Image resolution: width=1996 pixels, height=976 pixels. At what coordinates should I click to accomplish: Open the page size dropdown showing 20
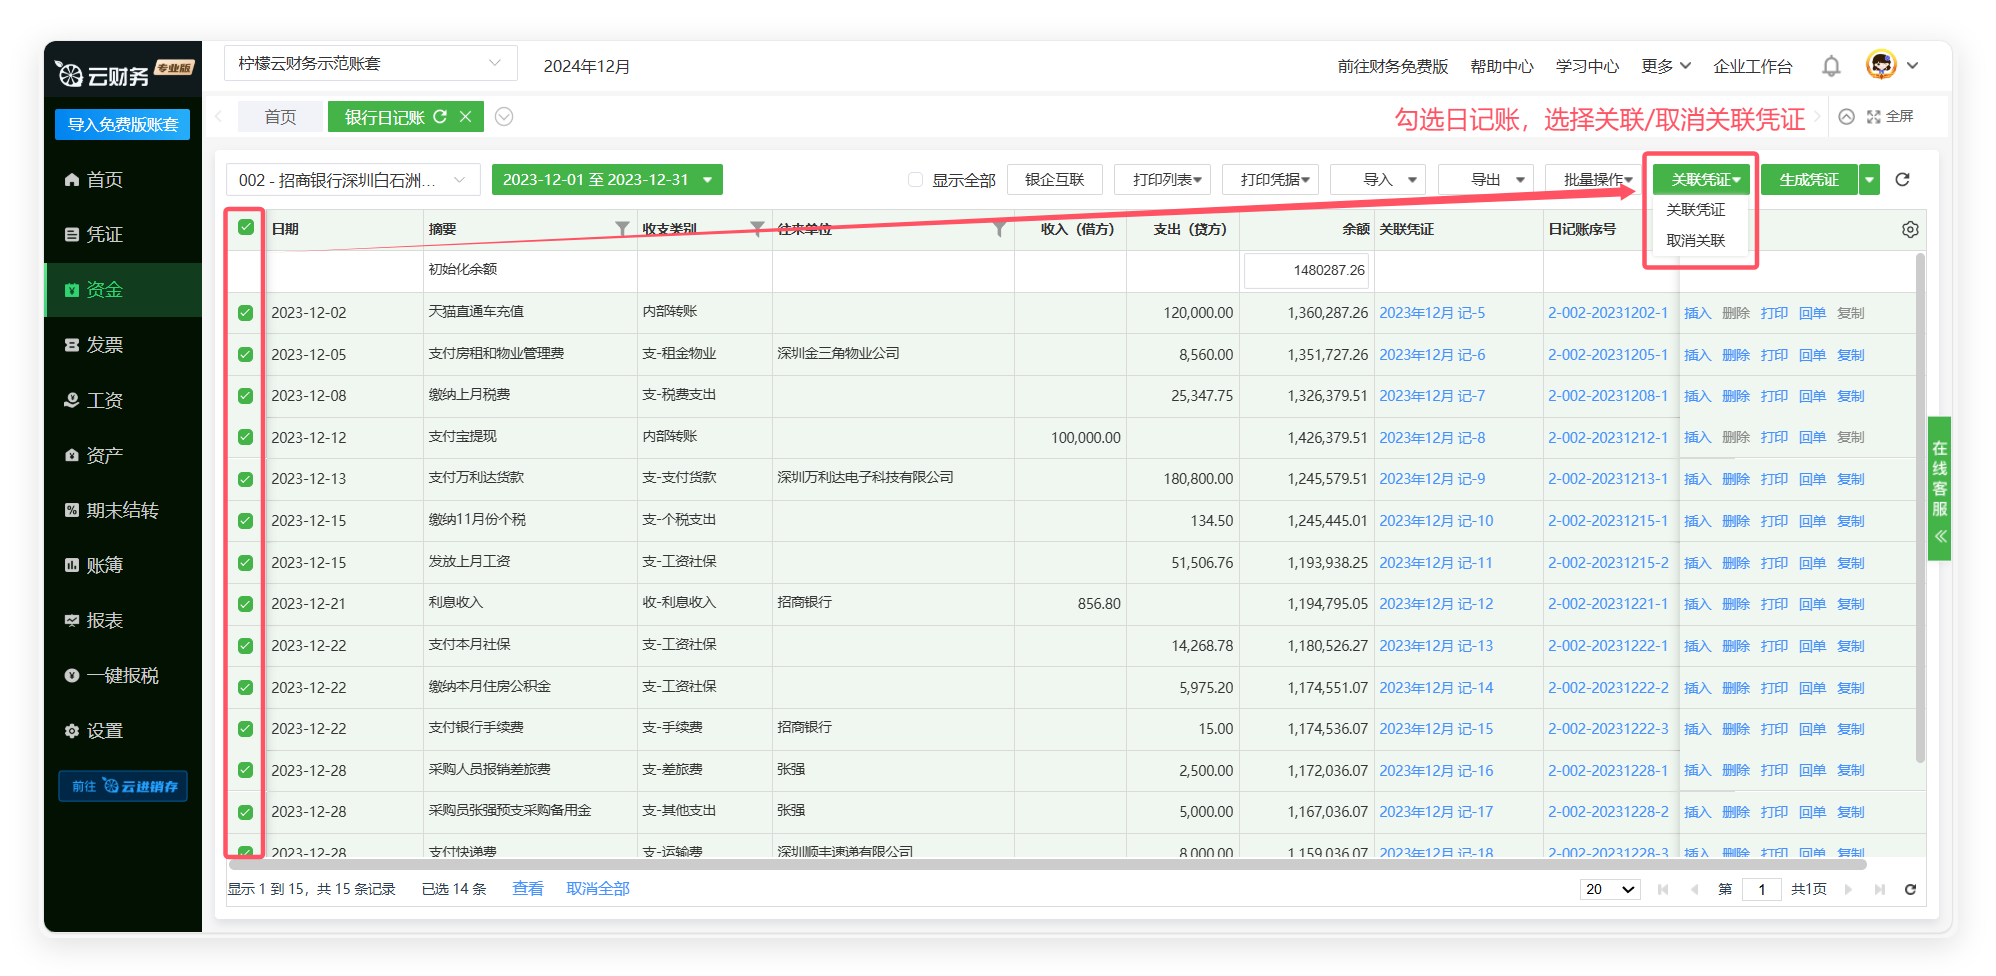click(1609, 889)
